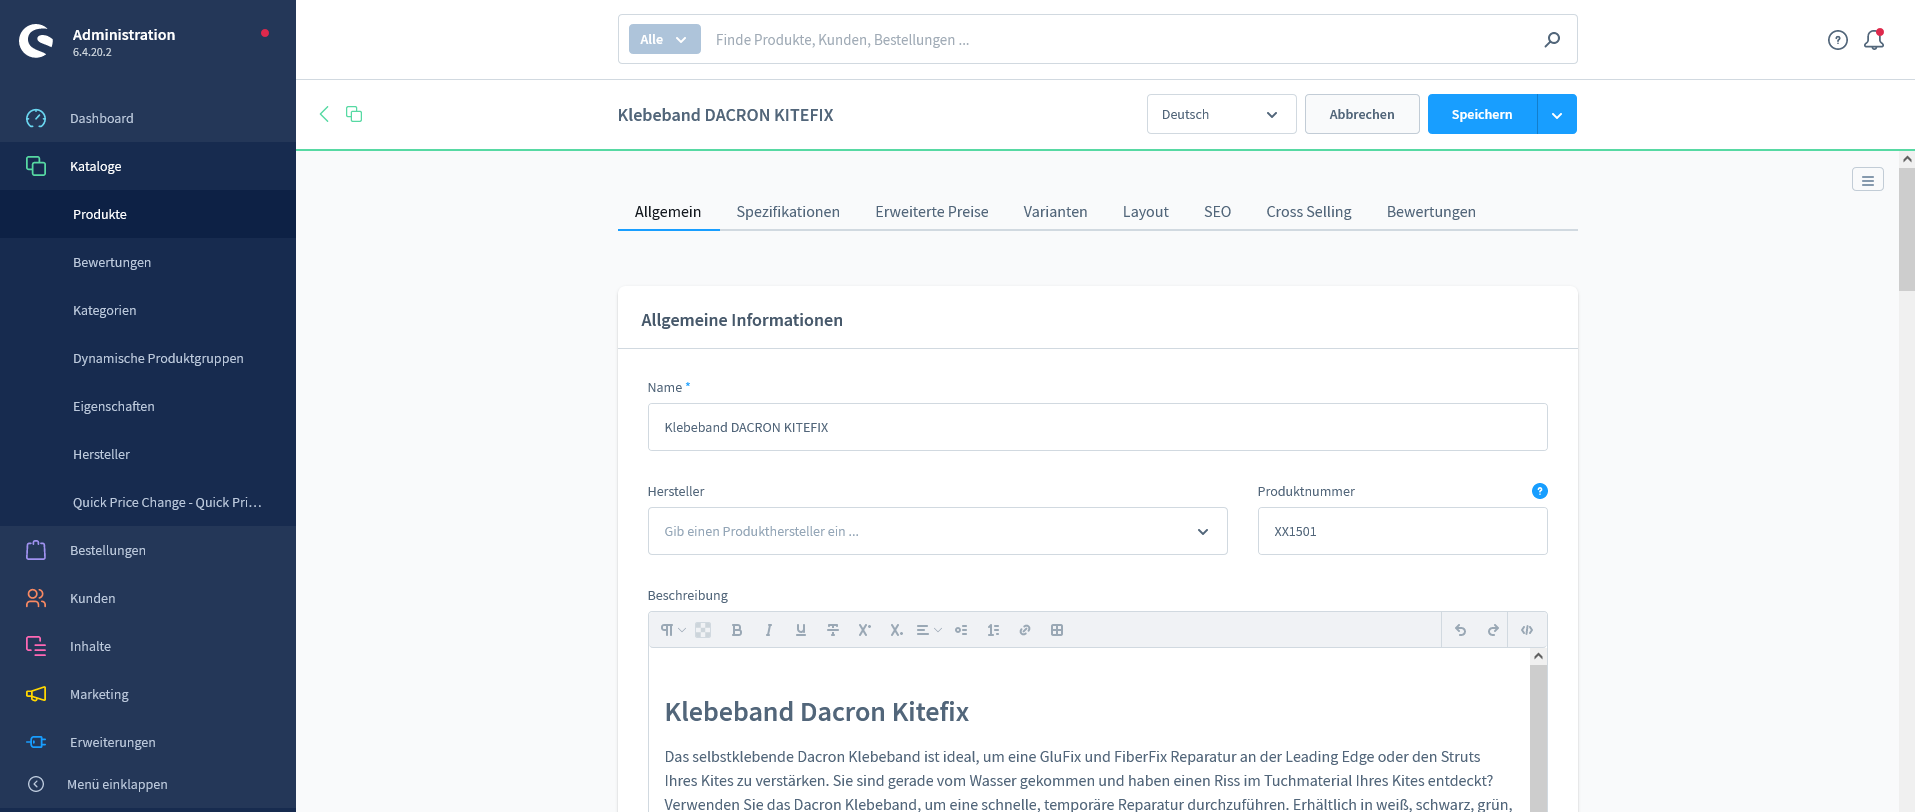Open text color picker in editor
The image size is (1915, 812).
[704, 630]
